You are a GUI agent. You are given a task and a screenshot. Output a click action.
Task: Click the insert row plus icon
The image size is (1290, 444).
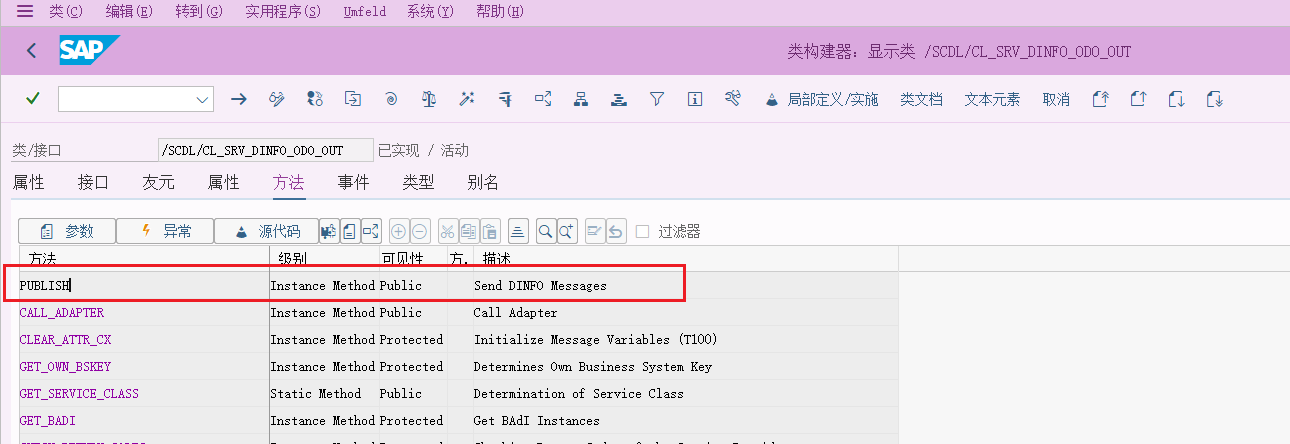[398, 231]
